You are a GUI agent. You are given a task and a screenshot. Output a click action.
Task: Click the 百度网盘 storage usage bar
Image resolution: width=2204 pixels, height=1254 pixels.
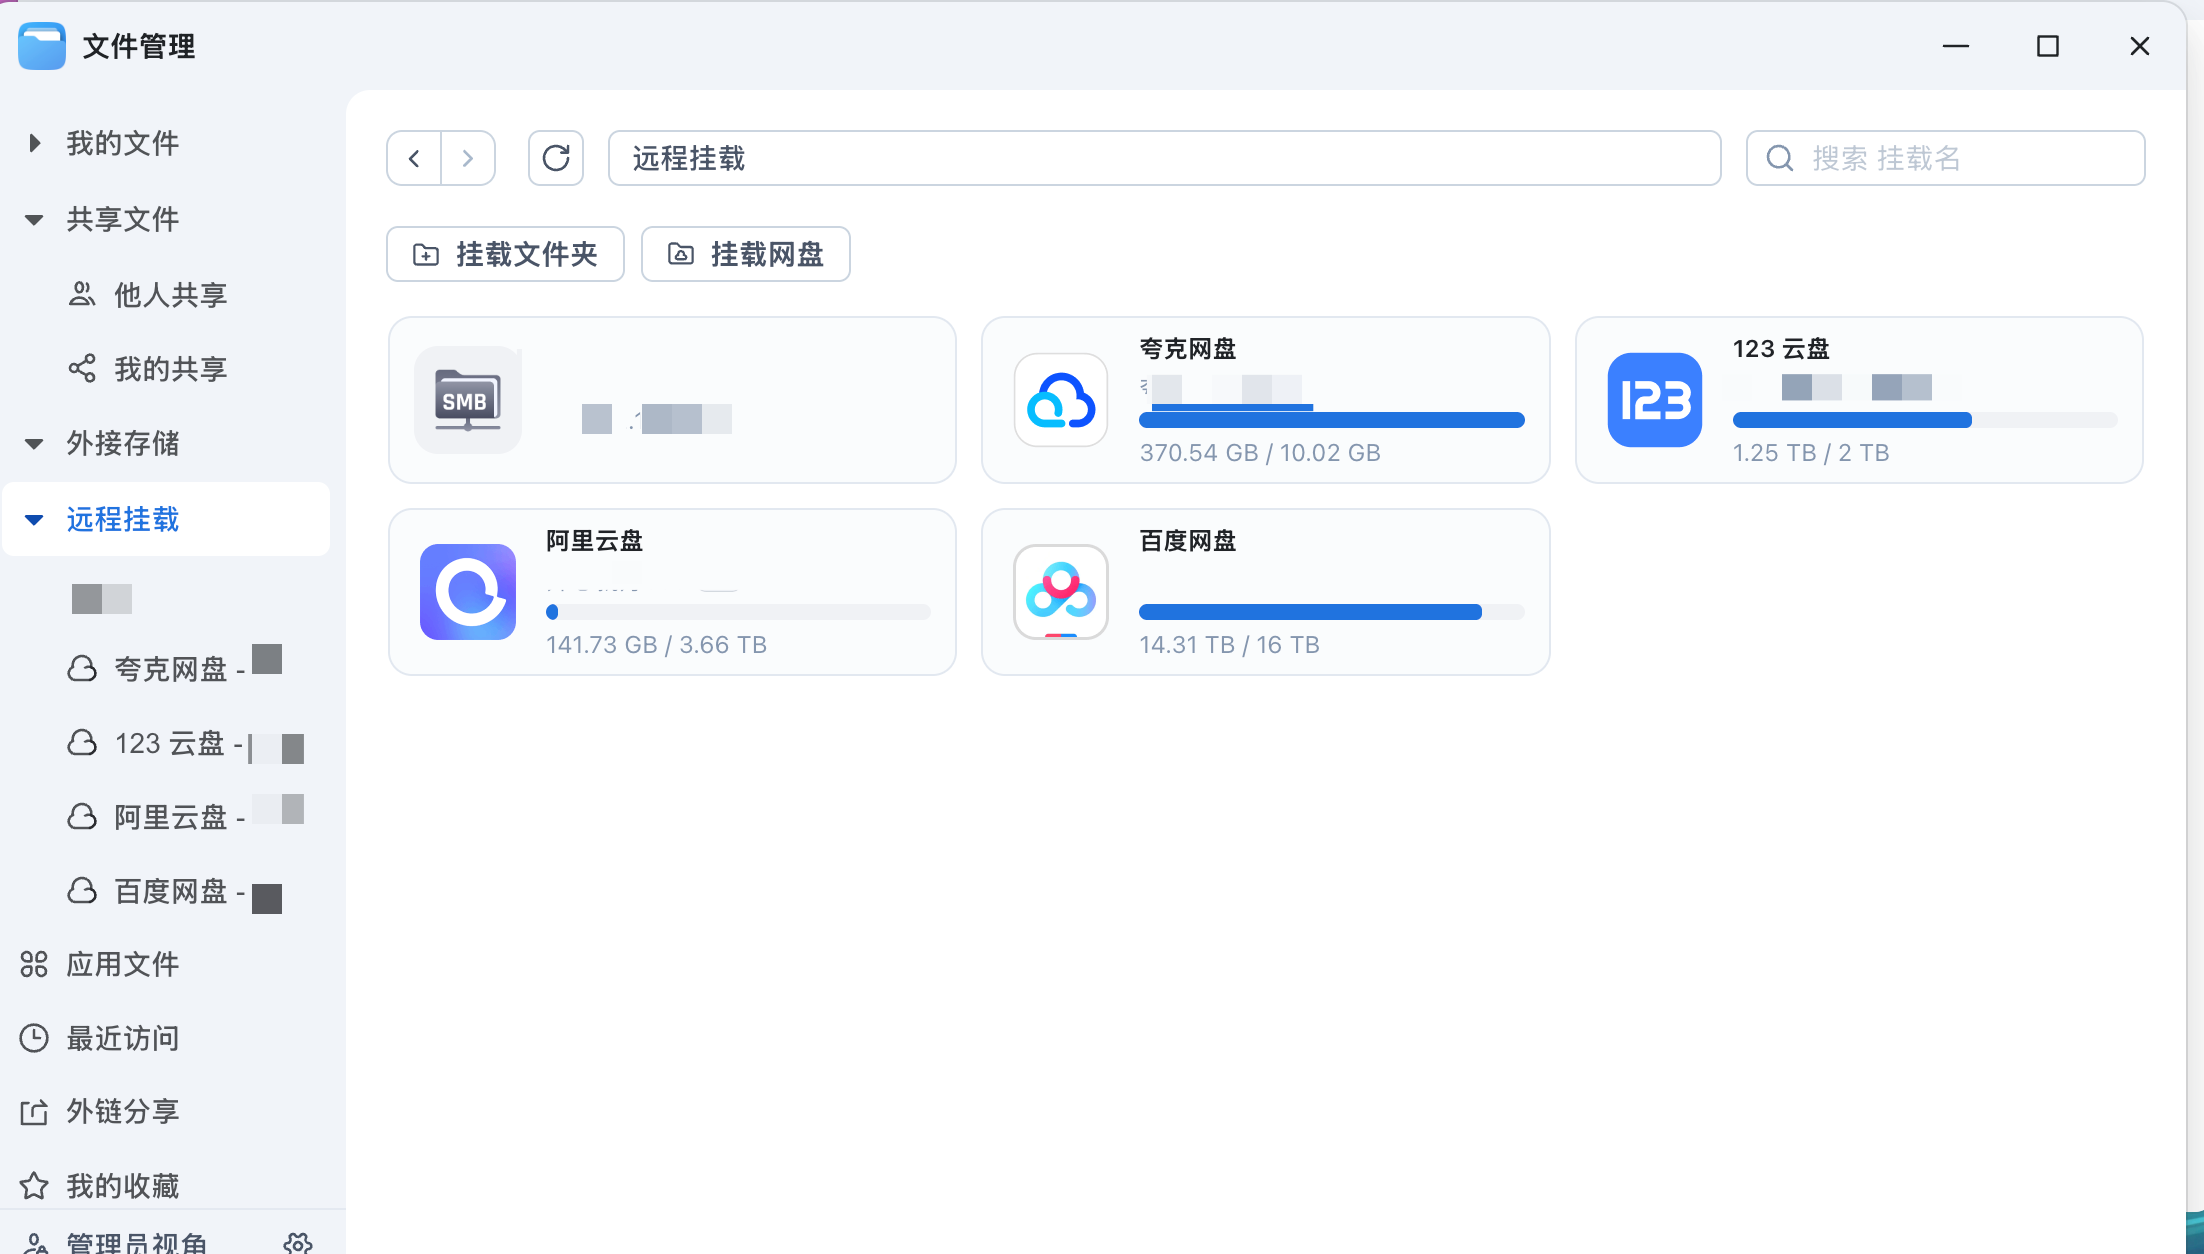point(1332,612)
